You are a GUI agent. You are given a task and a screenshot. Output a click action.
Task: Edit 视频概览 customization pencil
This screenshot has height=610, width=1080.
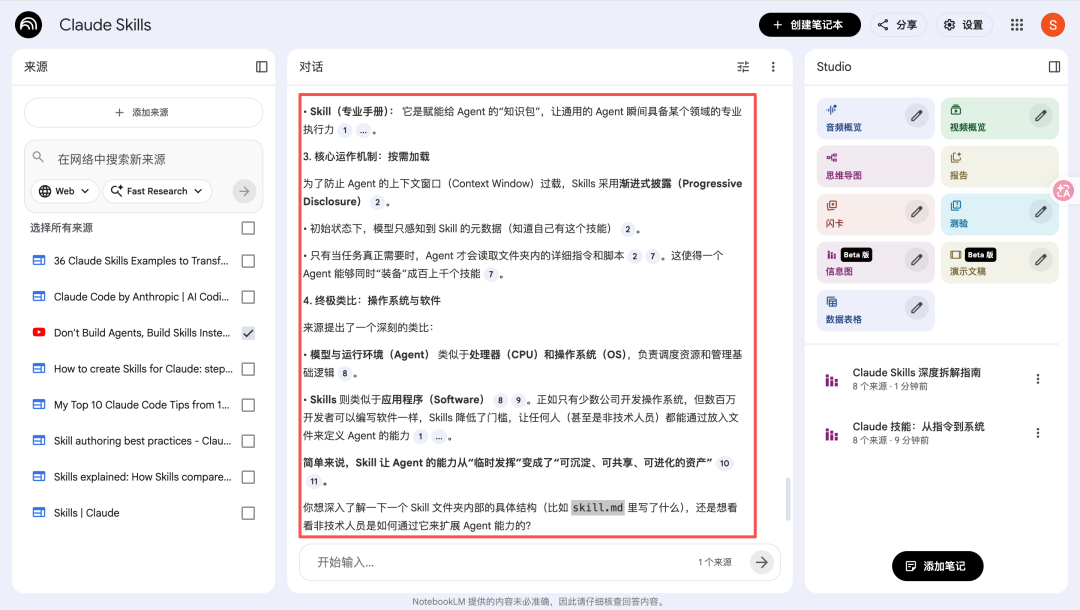click(x=1040, y=116)
